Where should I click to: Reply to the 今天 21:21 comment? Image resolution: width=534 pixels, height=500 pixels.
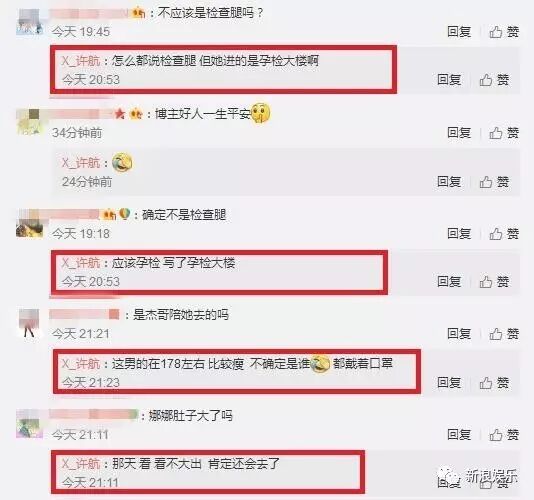459,333
